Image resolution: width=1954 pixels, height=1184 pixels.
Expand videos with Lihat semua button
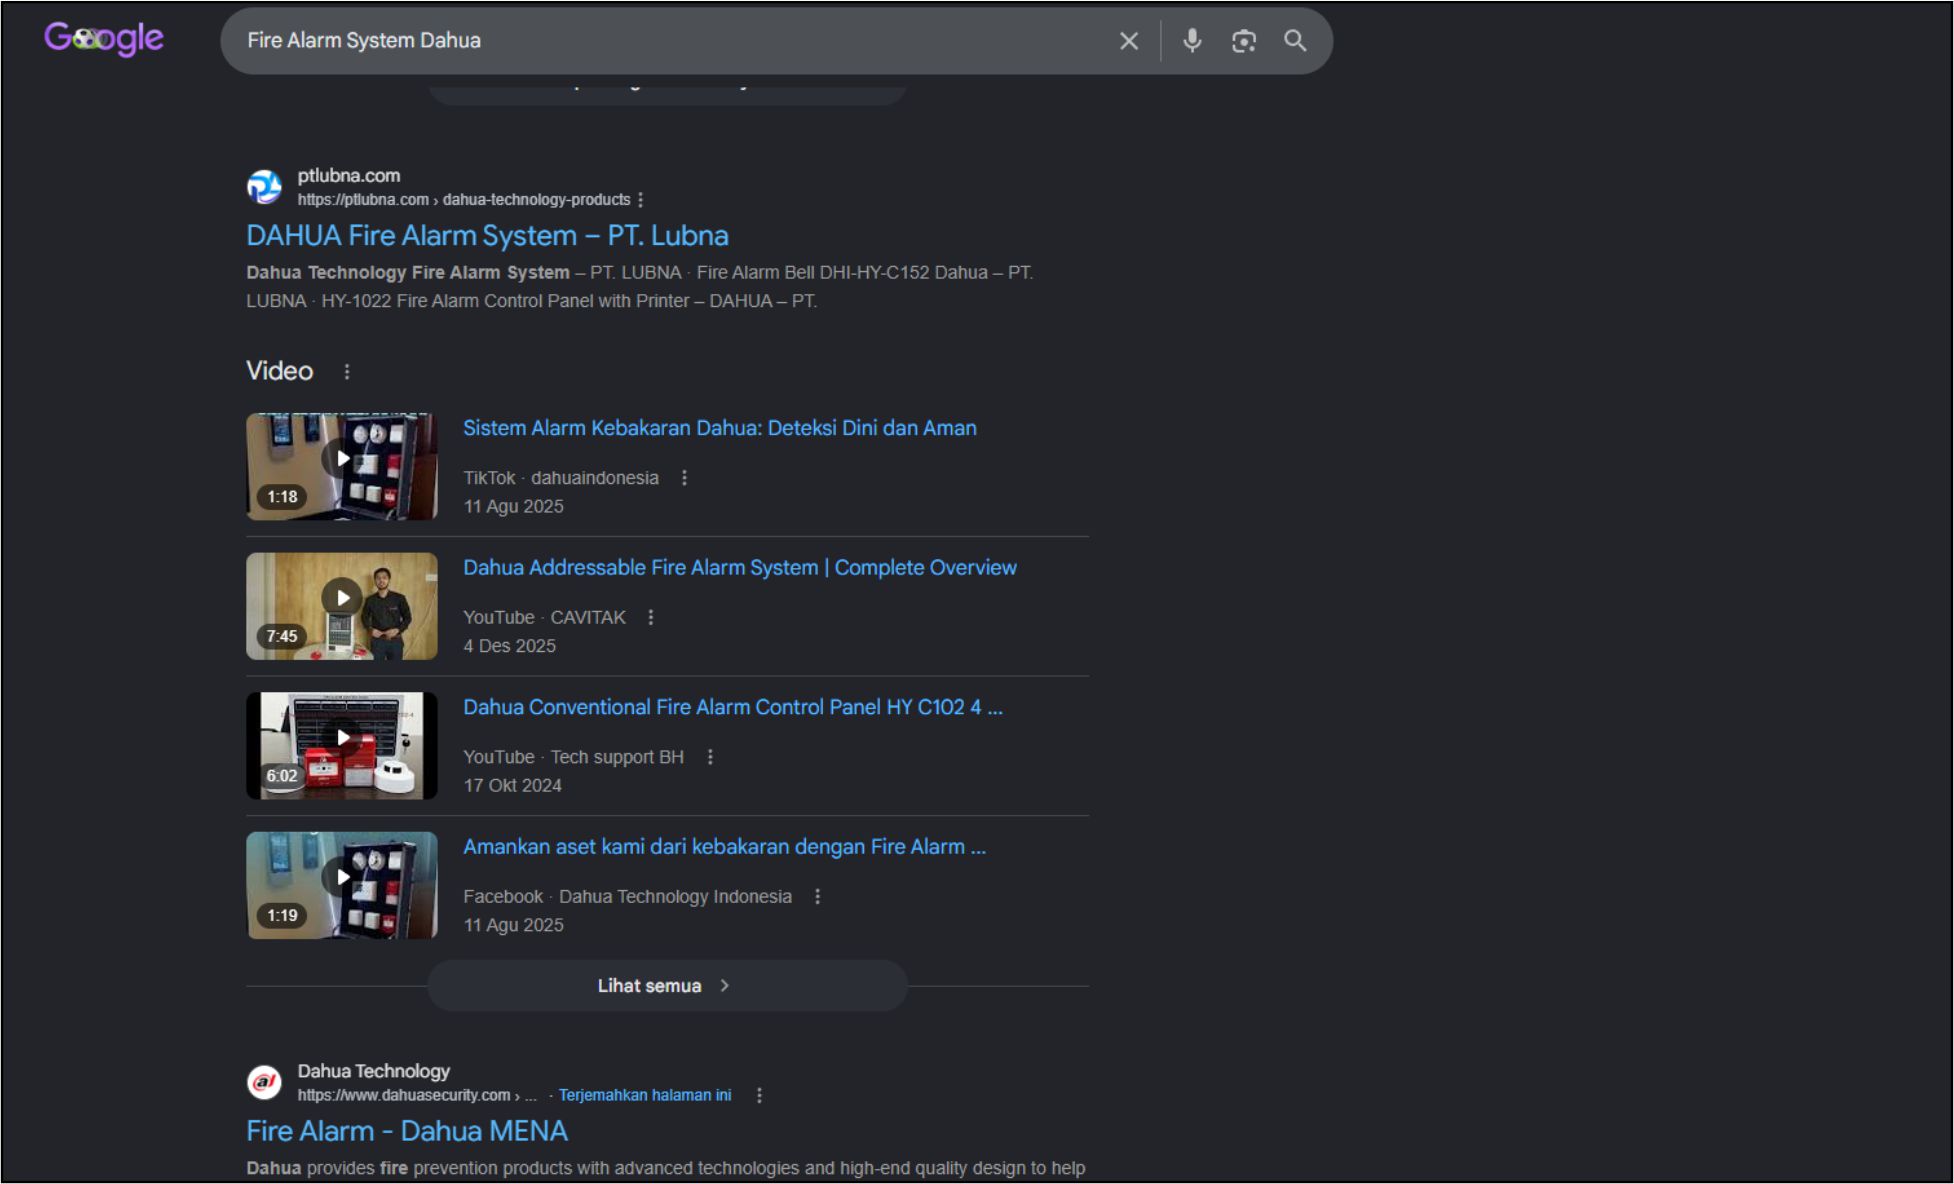click(667, 986)
